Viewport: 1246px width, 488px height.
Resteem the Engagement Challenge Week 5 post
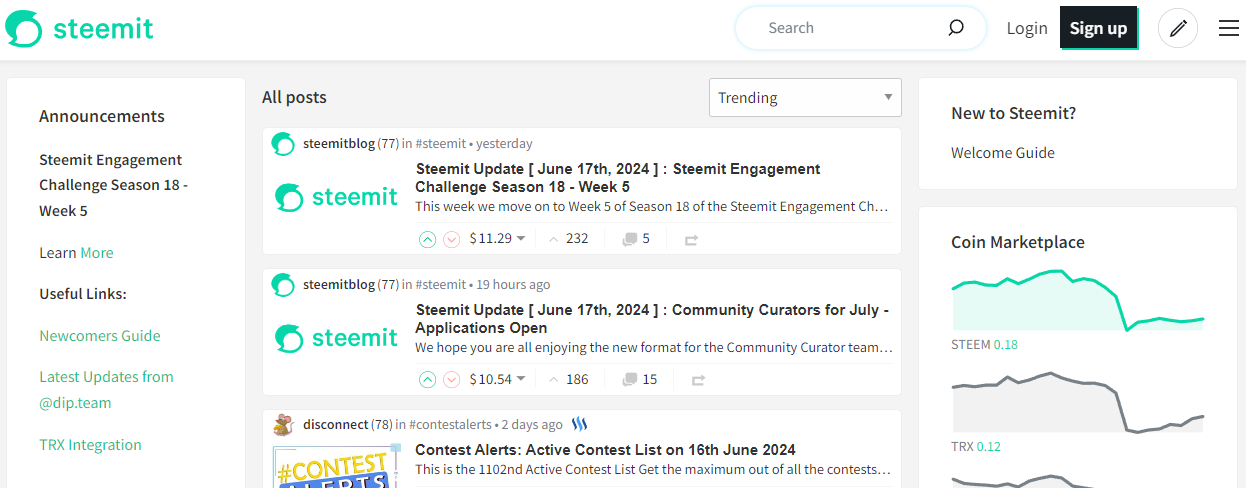[692, 240]
